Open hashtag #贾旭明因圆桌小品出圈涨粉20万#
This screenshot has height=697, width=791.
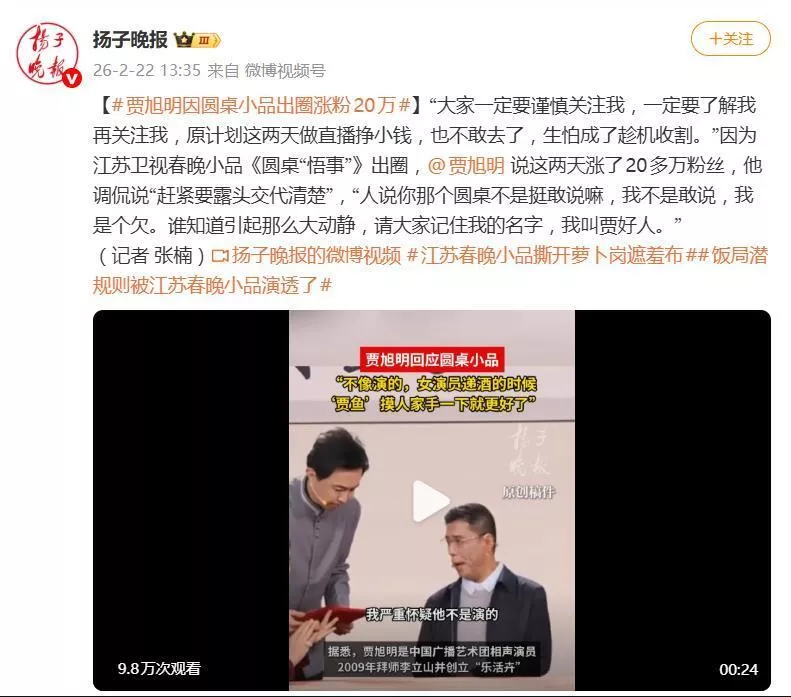click(x=261, y=105)
